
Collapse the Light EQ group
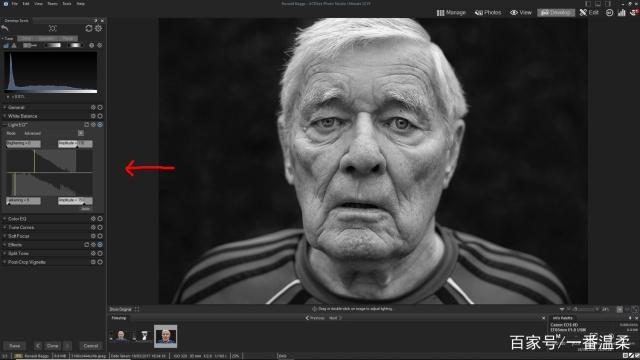[x=4, y=124]
